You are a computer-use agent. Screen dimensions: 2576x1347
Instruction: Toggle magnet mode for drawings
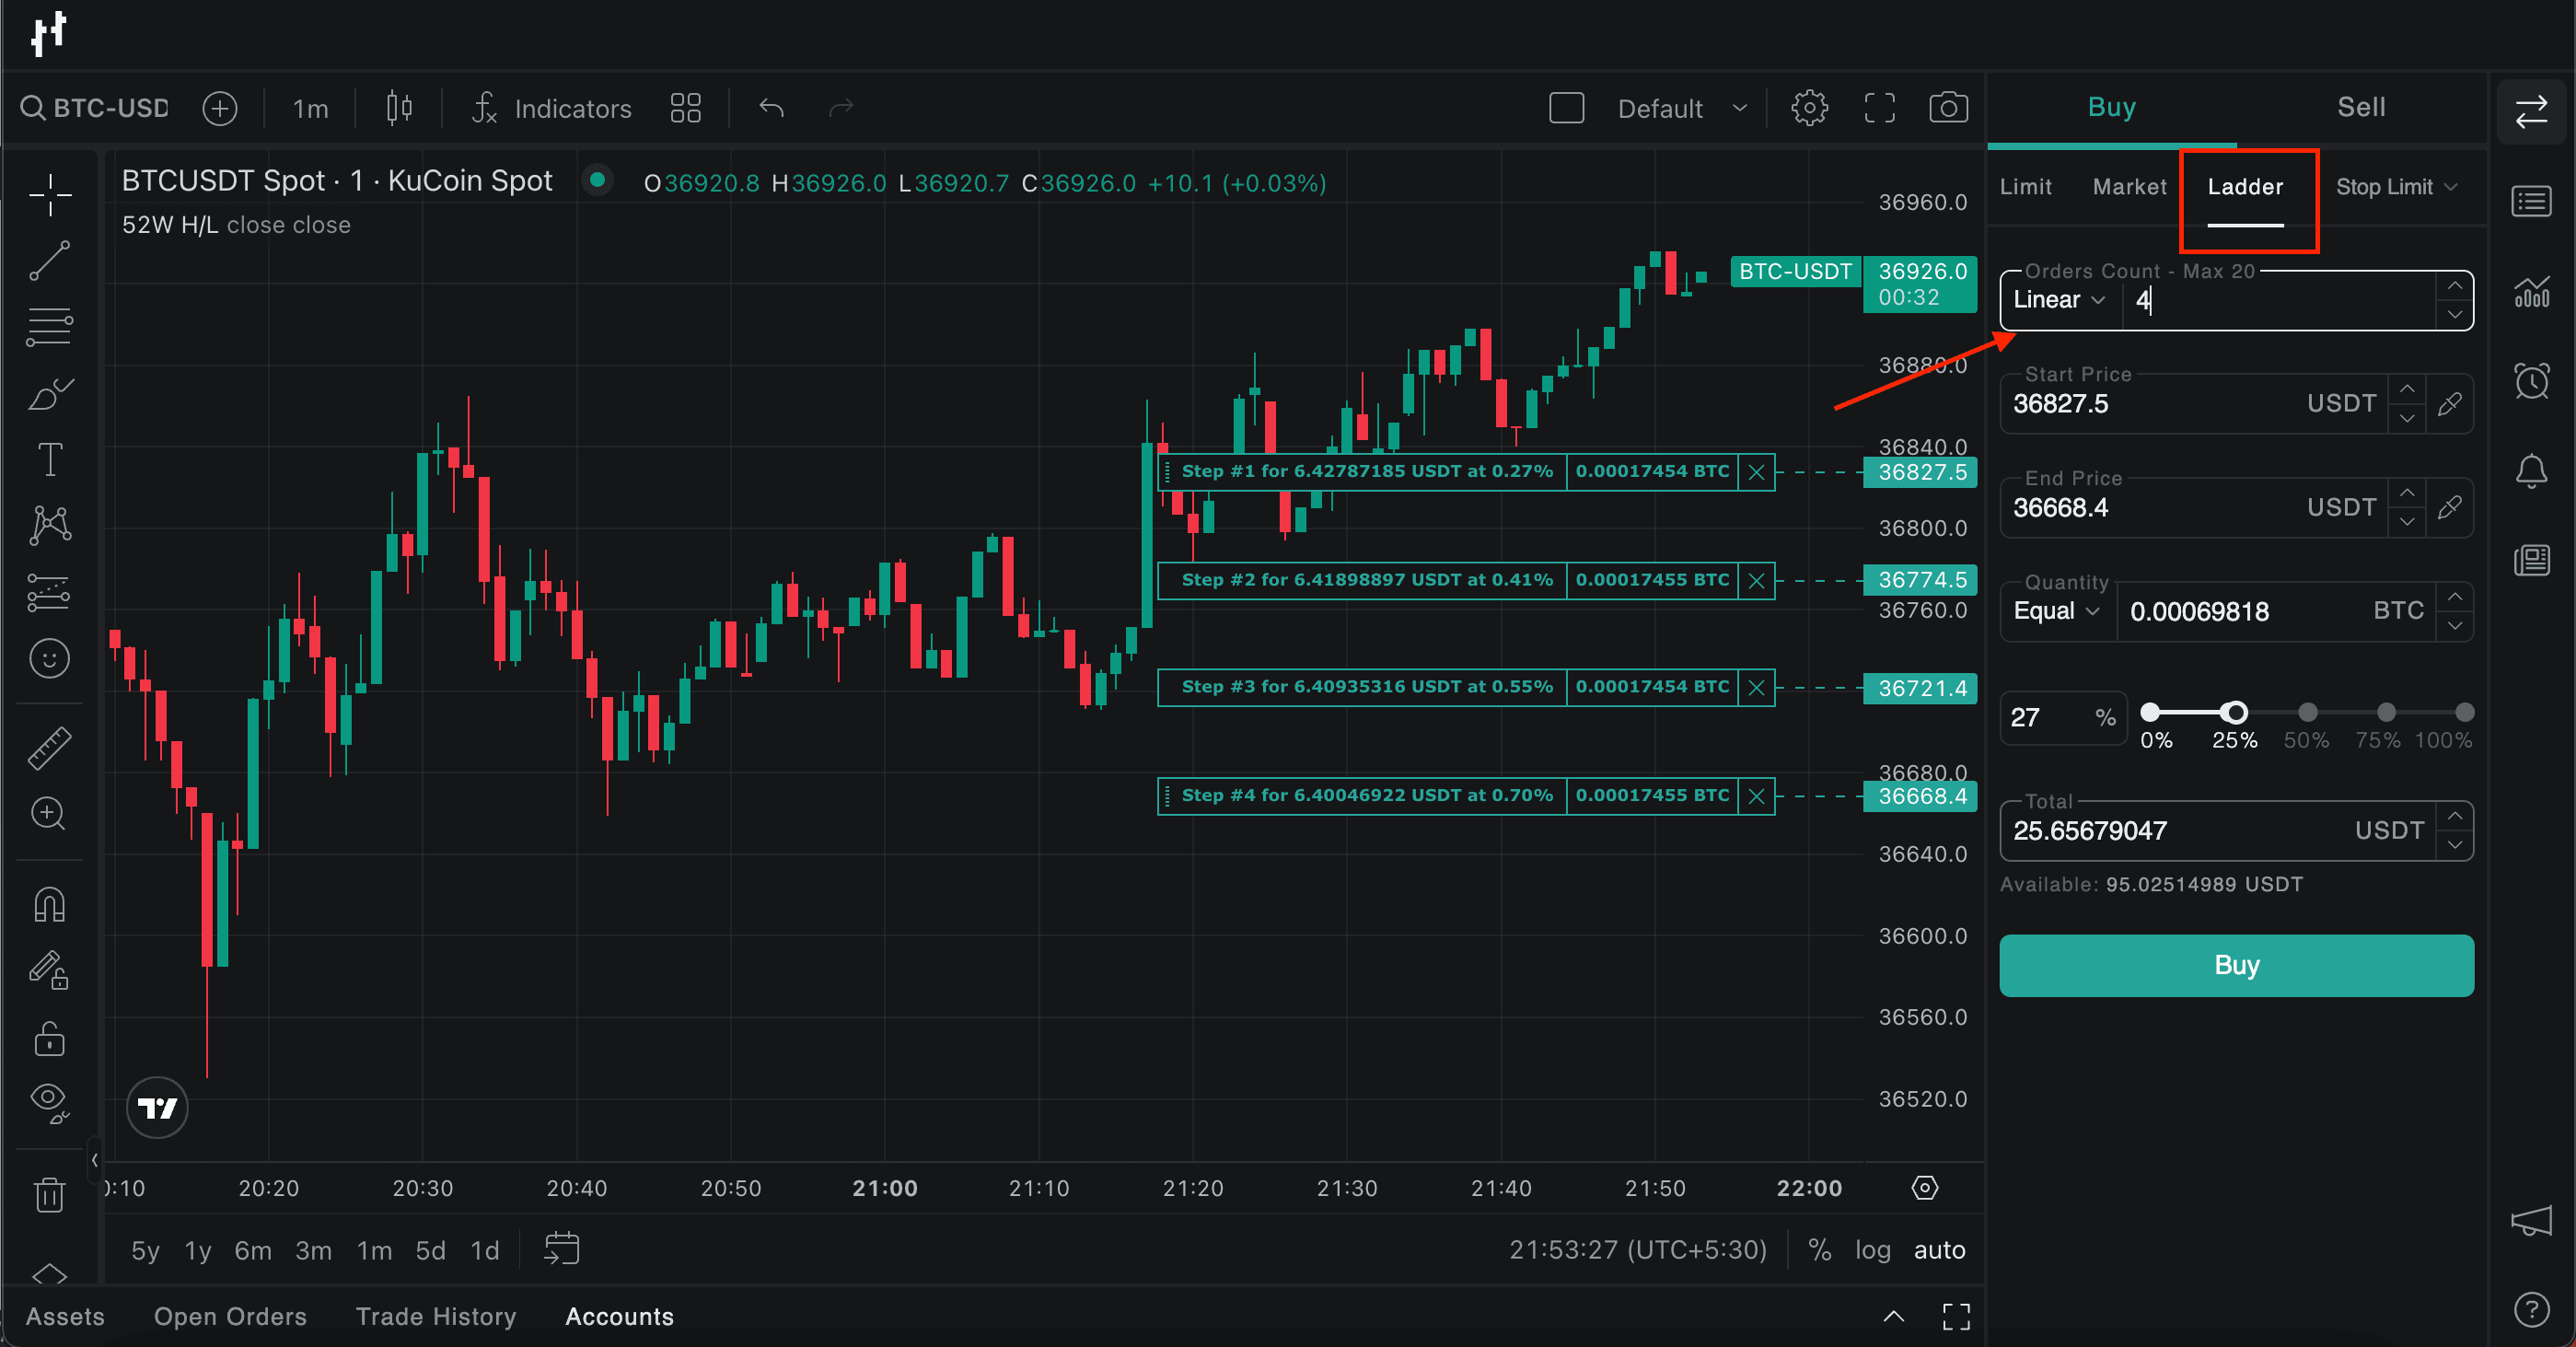click(49, 905)
